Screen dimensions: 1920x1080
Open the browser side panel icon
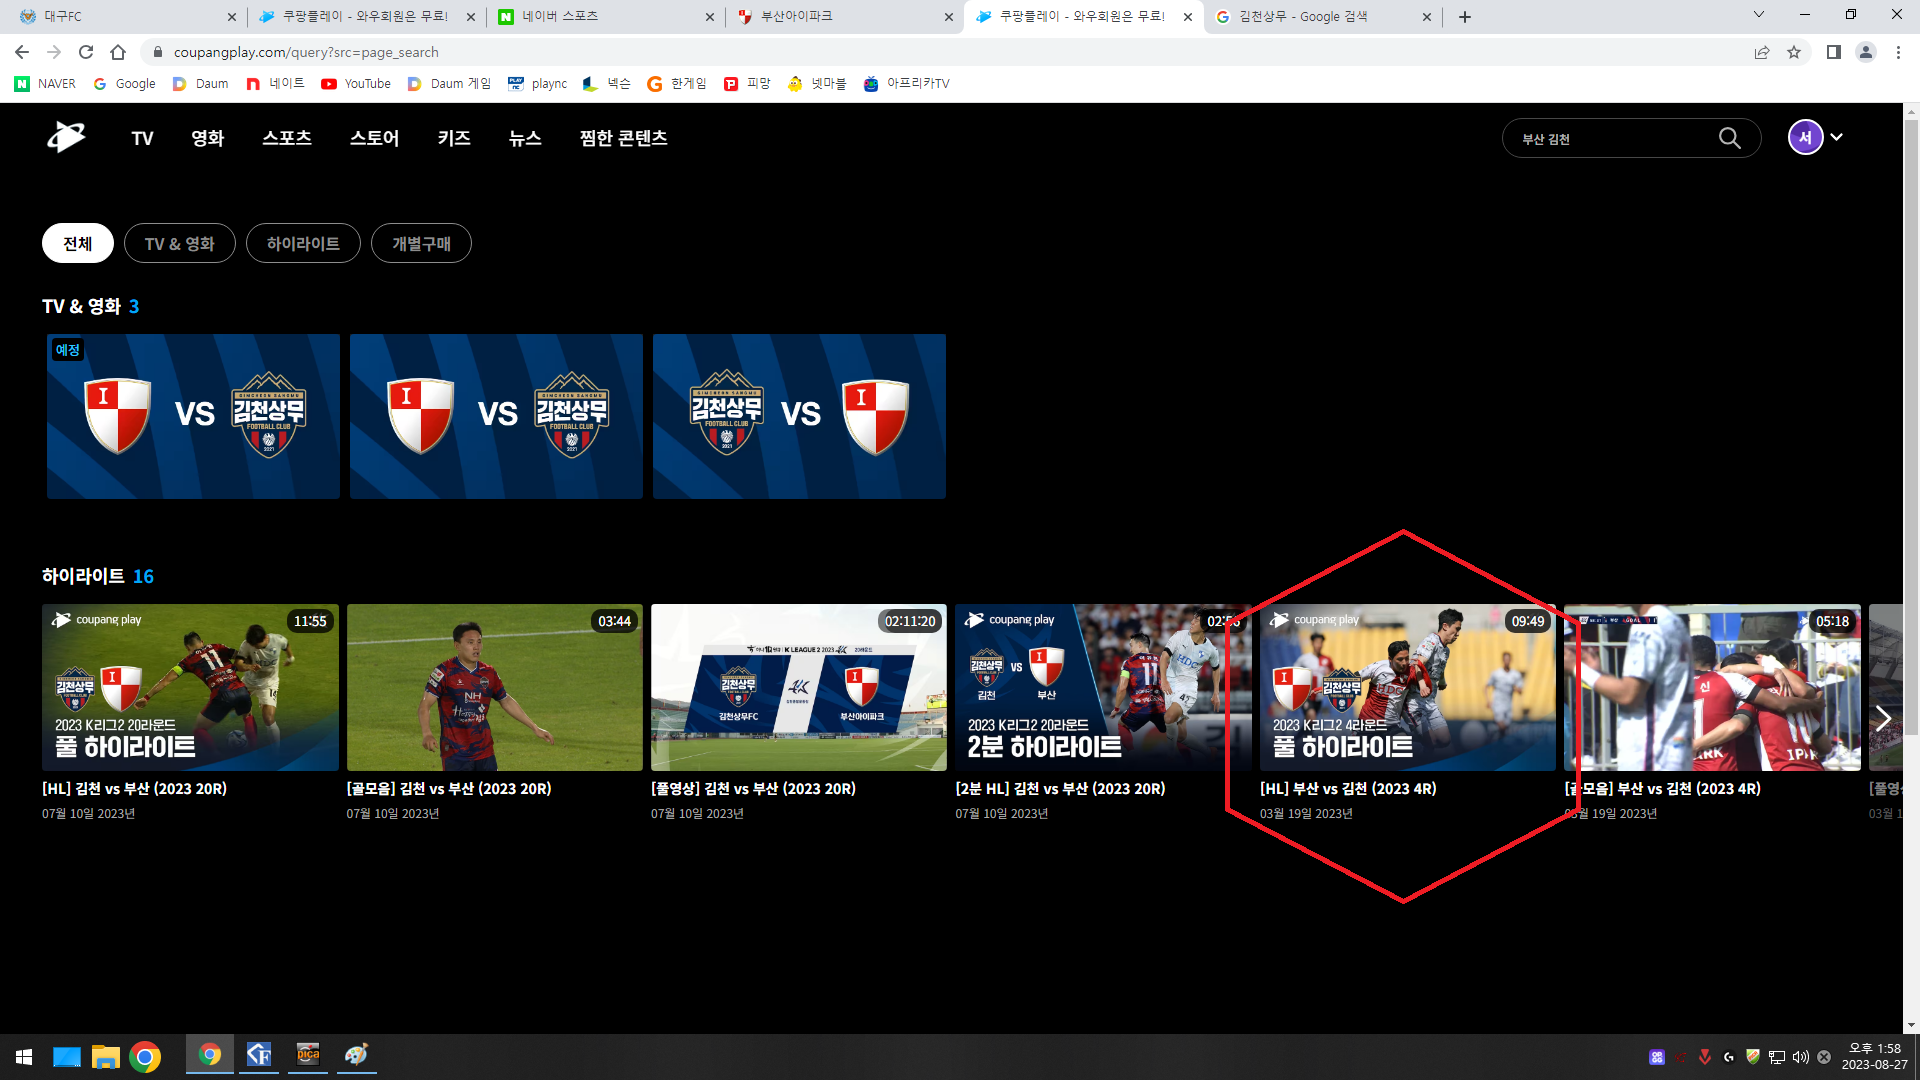(x=1833, y=52)
